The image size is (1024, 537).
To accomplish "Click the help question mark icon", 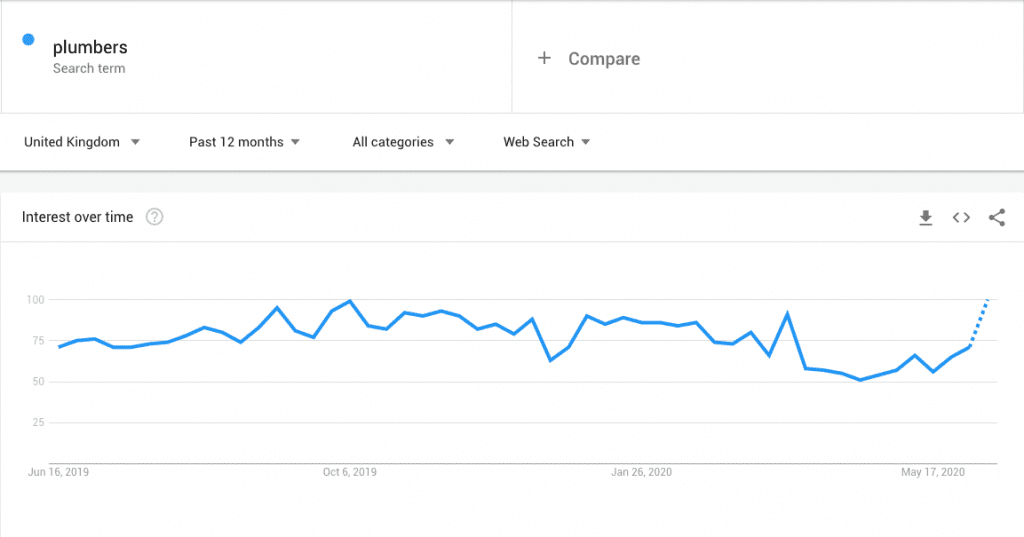I will [x=154, y=217].
